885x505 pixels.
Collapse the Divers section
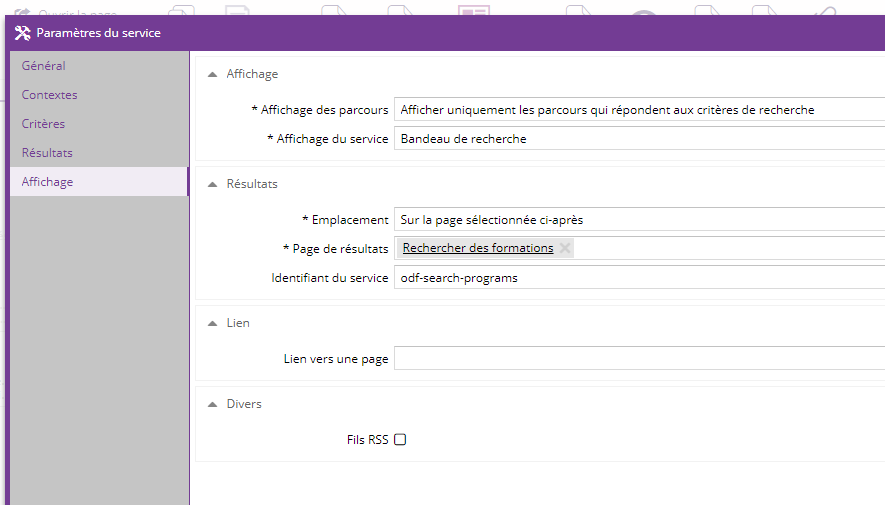[212, 404]
